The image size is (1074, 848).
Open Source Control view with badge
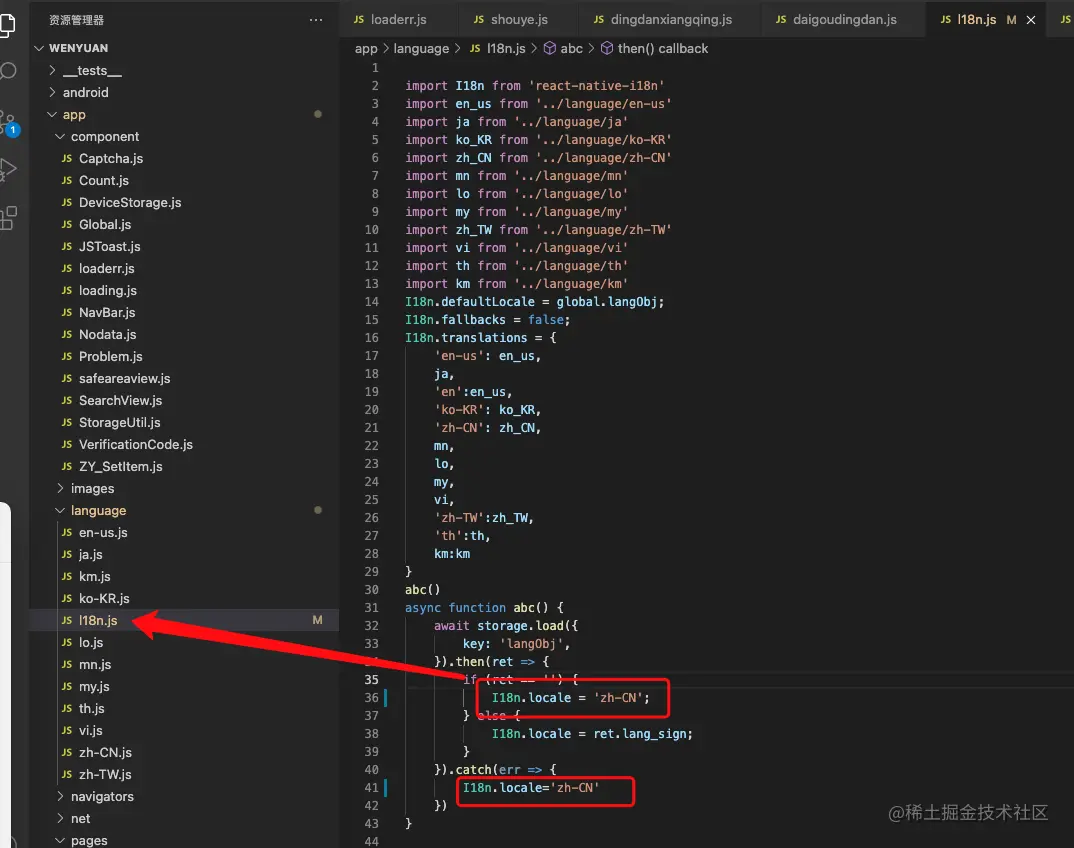point(8,123)
